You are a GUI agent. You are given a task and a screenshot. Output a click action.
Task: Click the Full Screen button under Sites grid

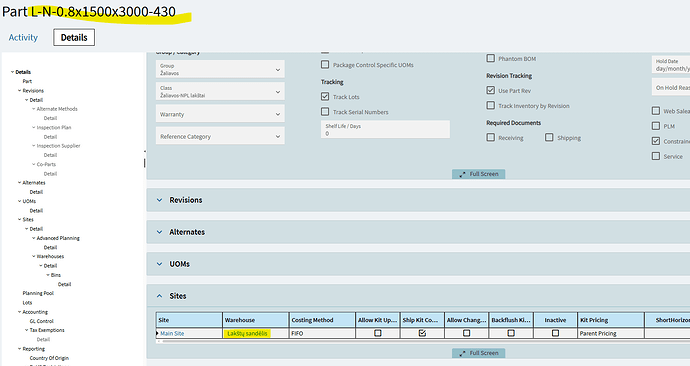[x=478, y=353]
